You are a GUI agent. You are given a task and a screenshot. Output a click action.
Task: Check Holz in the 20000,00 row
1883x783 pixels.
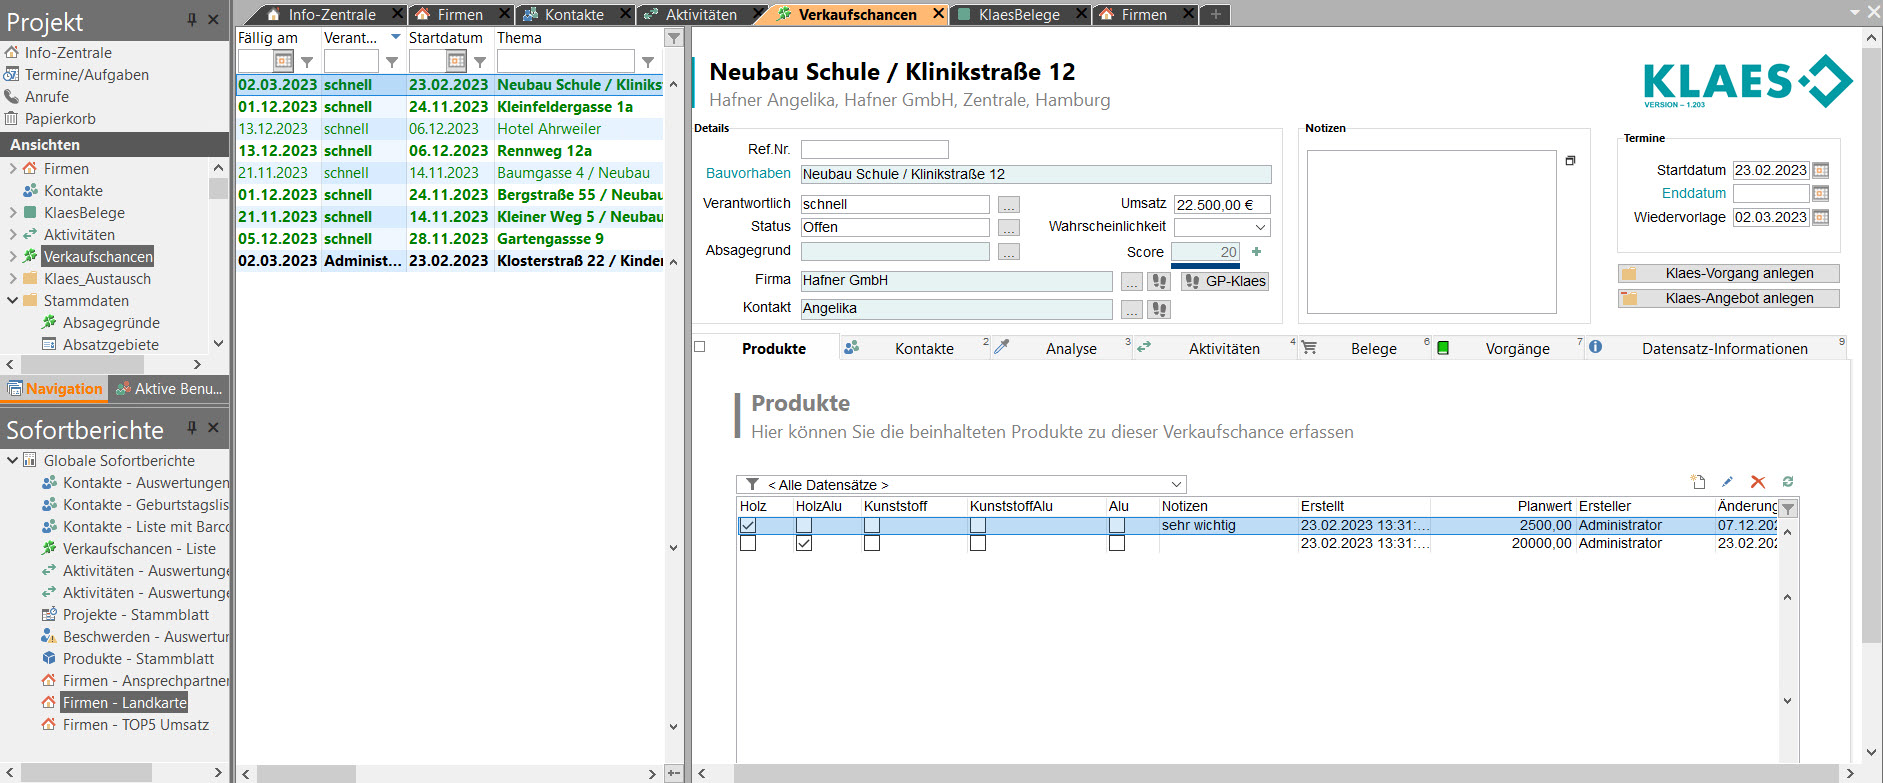[748, 543]
